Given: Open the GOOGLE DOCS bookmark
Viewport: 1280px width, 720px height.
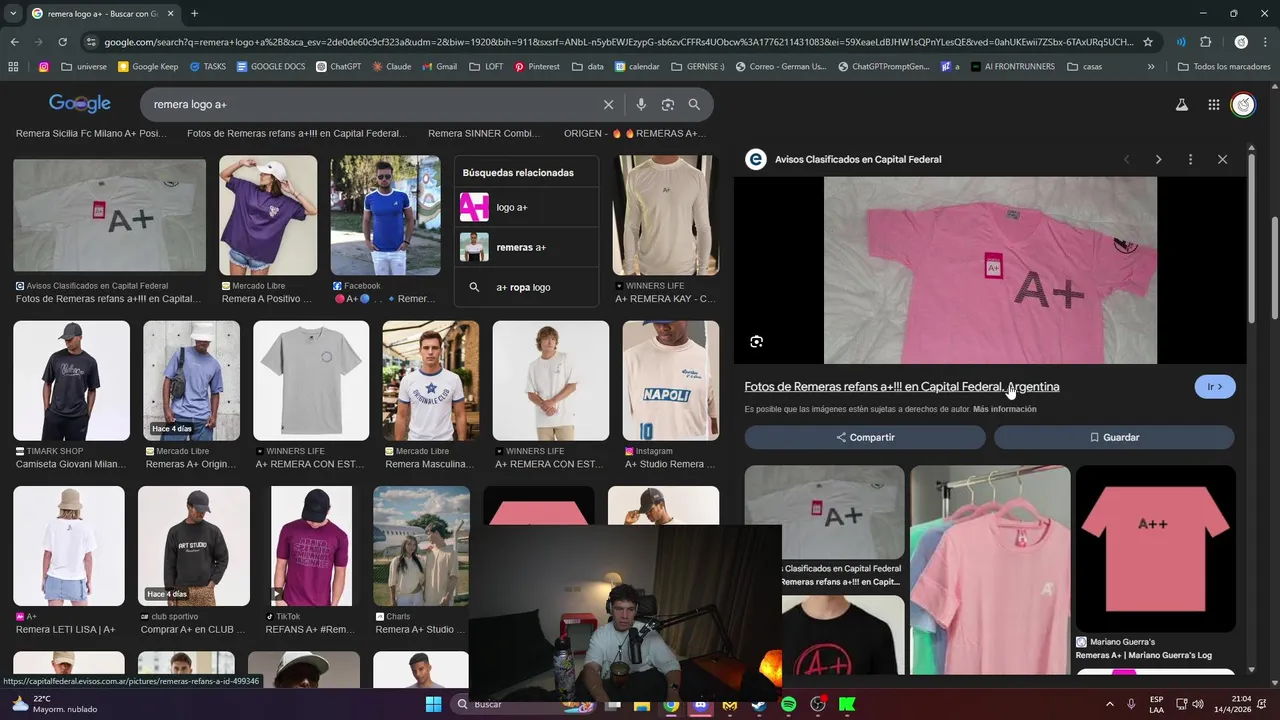Looking at the screenshot, I should pos(271,67).
